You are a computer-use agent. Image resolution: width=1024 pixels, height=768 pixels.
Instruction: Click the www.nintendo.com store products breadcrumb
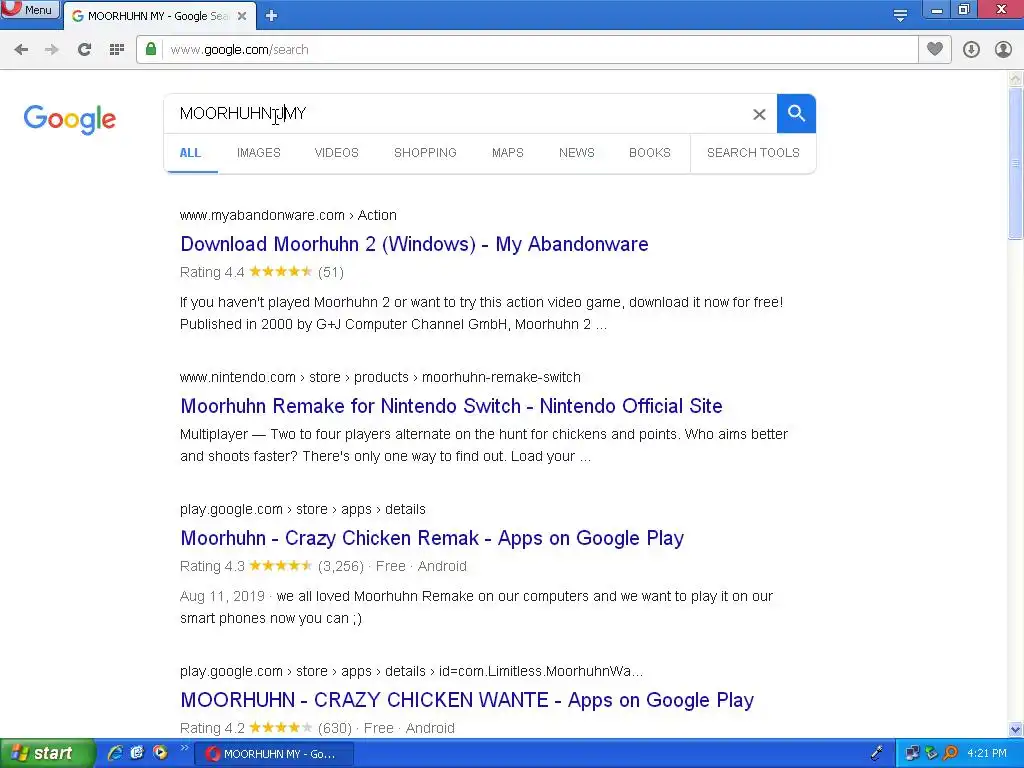380,377
